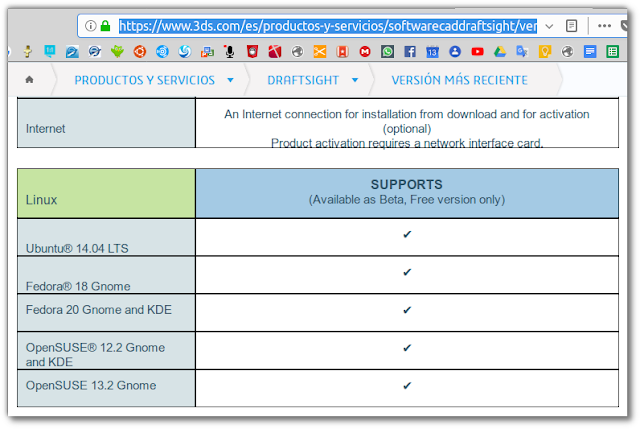Expand the DRAFTSIGHT dropdown arrow

tap(355, 80)
